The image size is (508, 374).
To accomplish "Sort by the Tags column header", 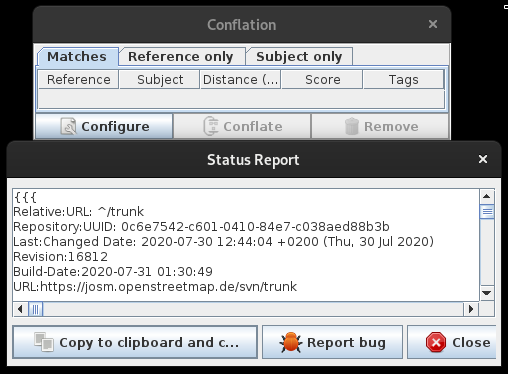I will tap(403, 79).
